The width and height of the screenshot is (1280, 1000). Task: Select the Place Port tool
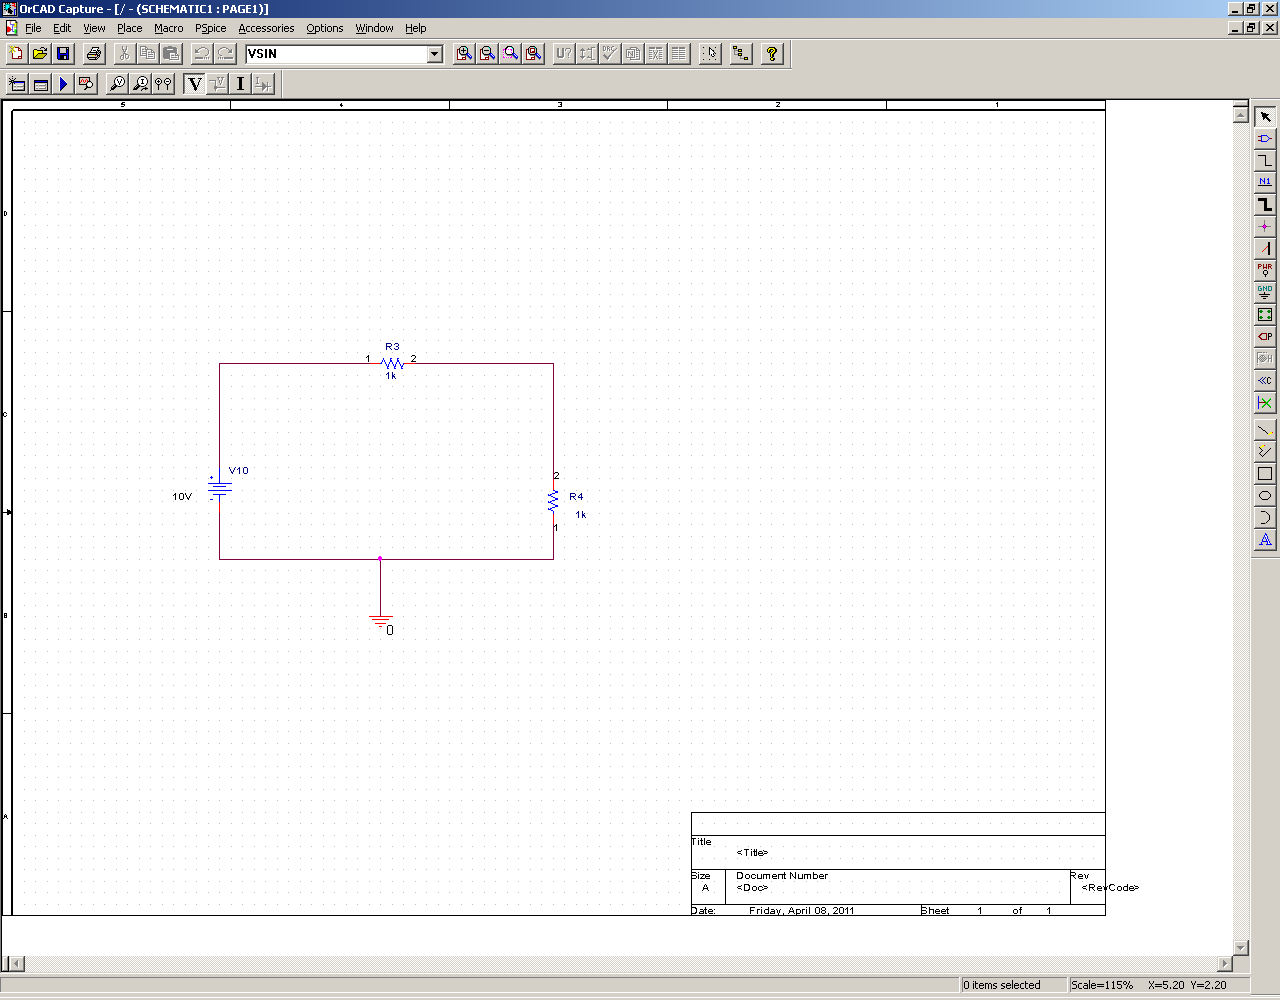(1265, 337)
